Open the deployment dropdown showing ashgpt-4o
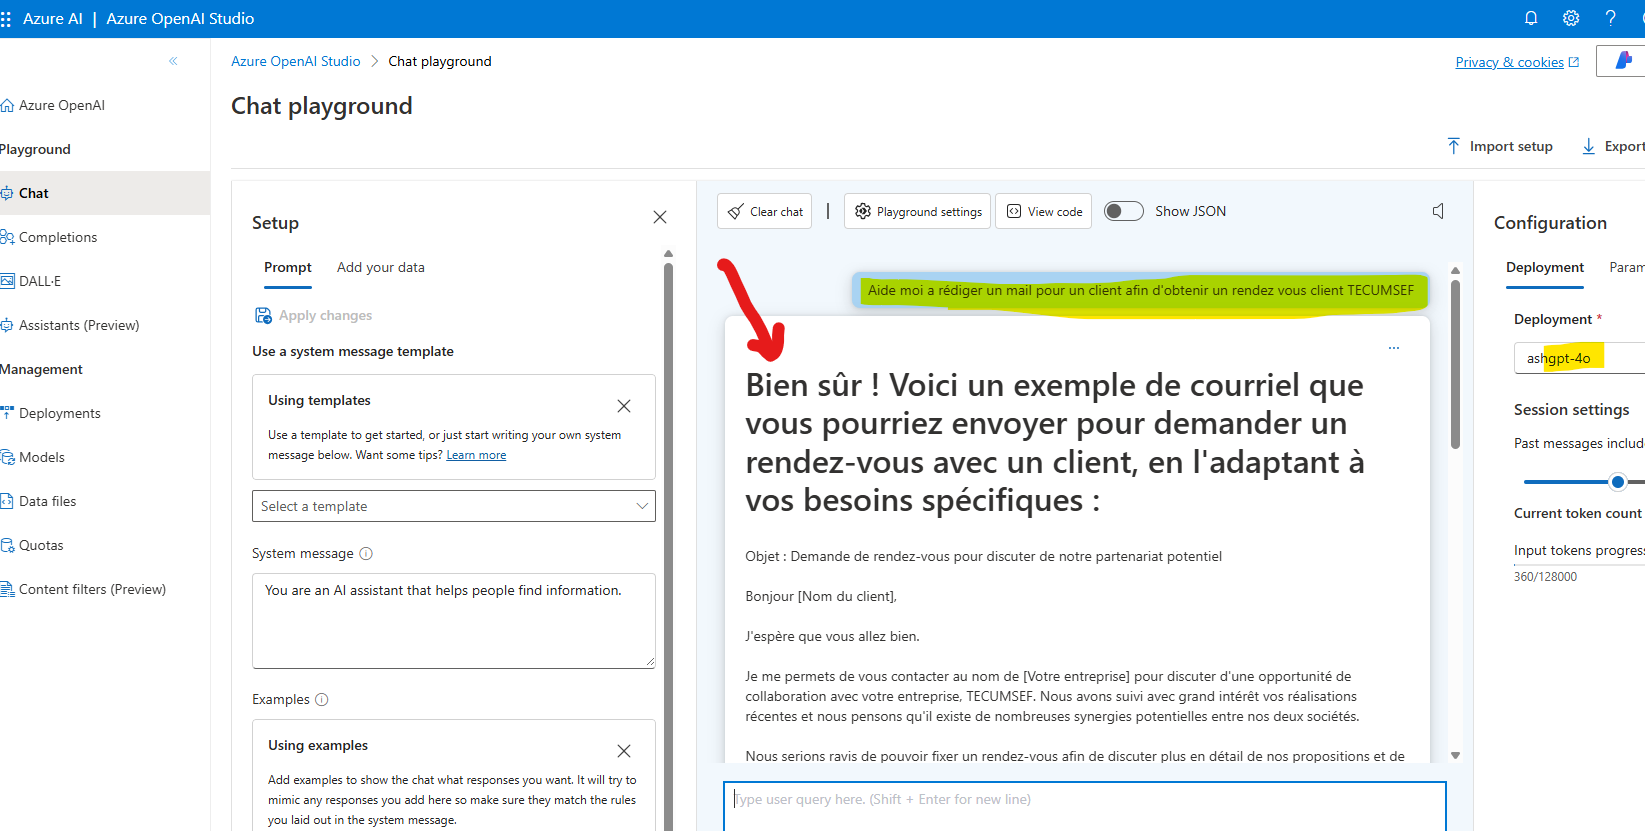Image resolution: width=1645 pixels, height=831 pixels. tap(1579, 358)
